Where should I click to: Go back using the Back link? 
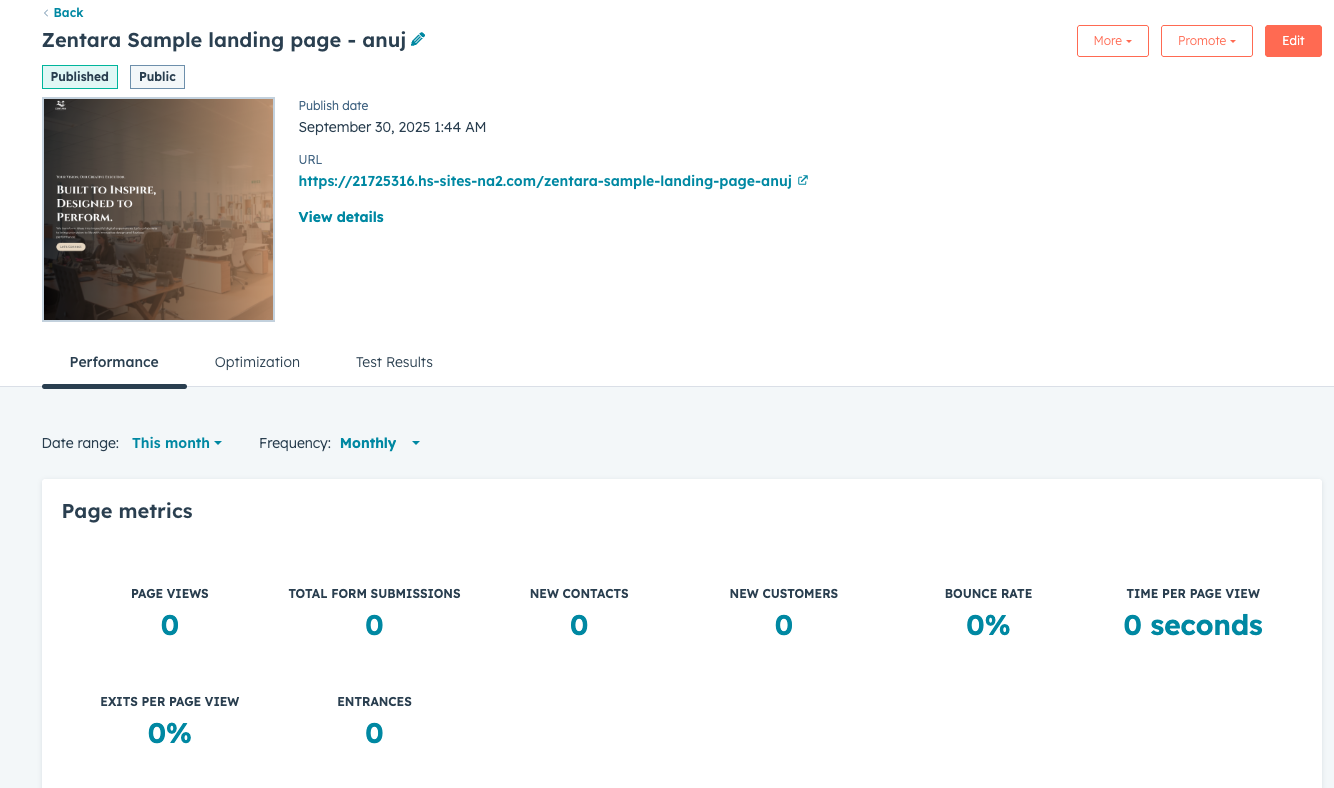(63, 13)
